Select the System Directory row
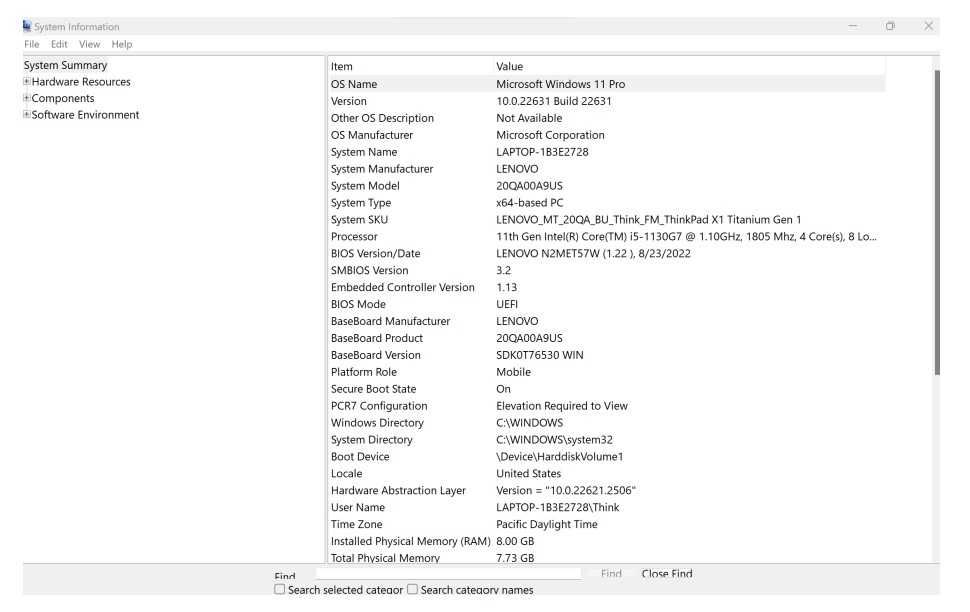The height and width of the screenshot is (612, 970). click(x=606, y=439)
